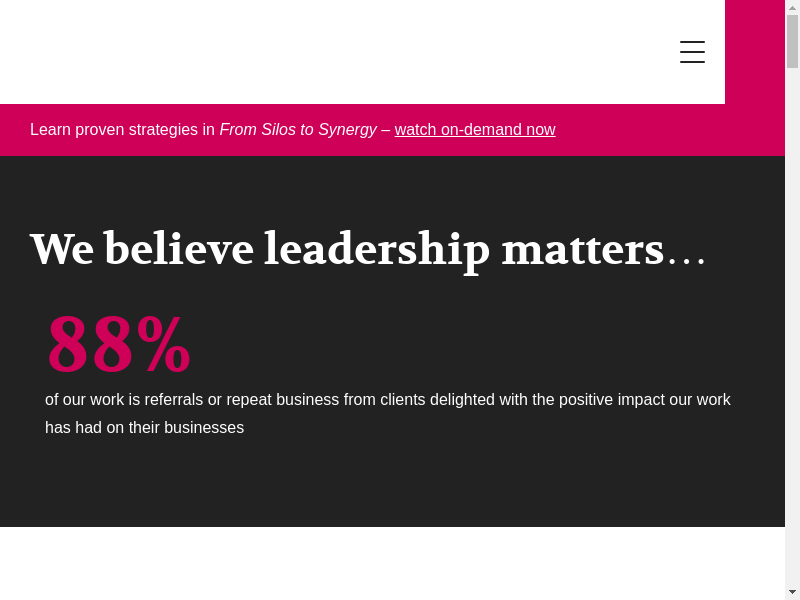Click the "Learn proven strategies in" banner text
This screenshot has height=600, width=800.
(x=122, y=130)
